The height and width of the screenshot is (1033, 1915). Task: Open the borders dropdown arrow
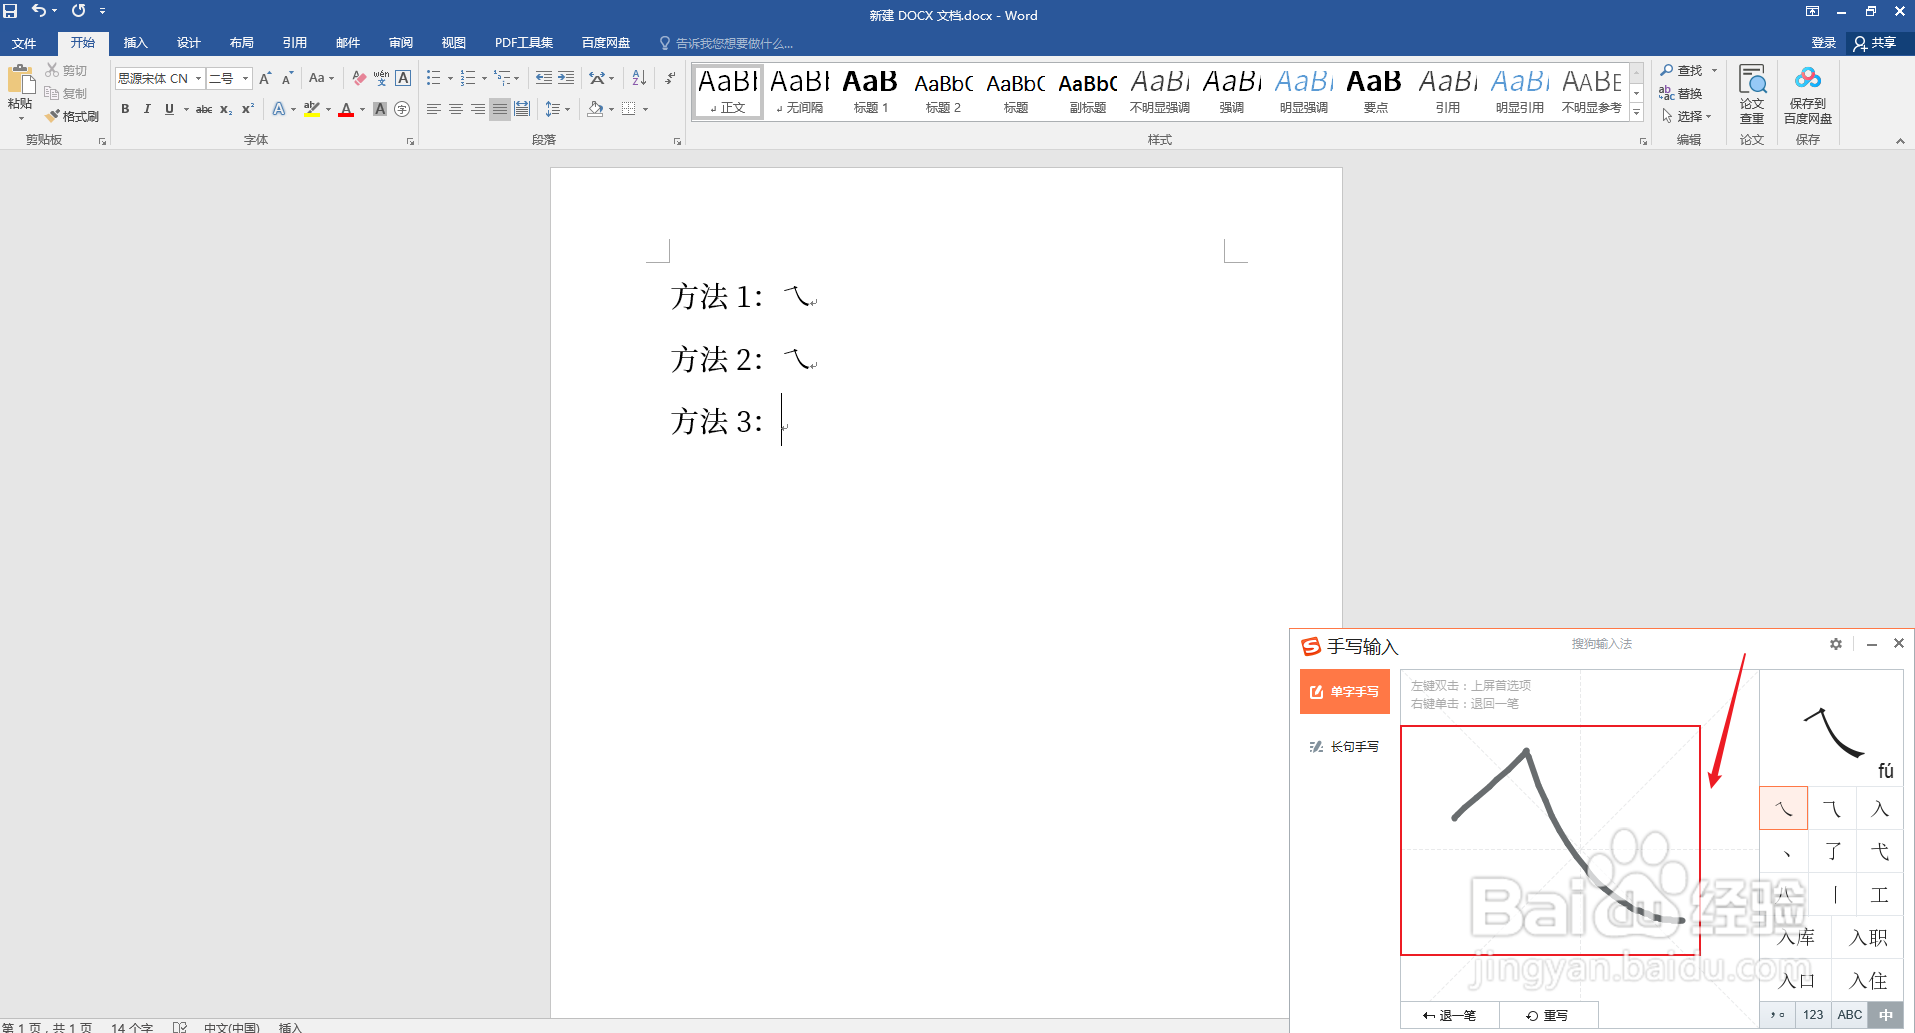(645, 109)
